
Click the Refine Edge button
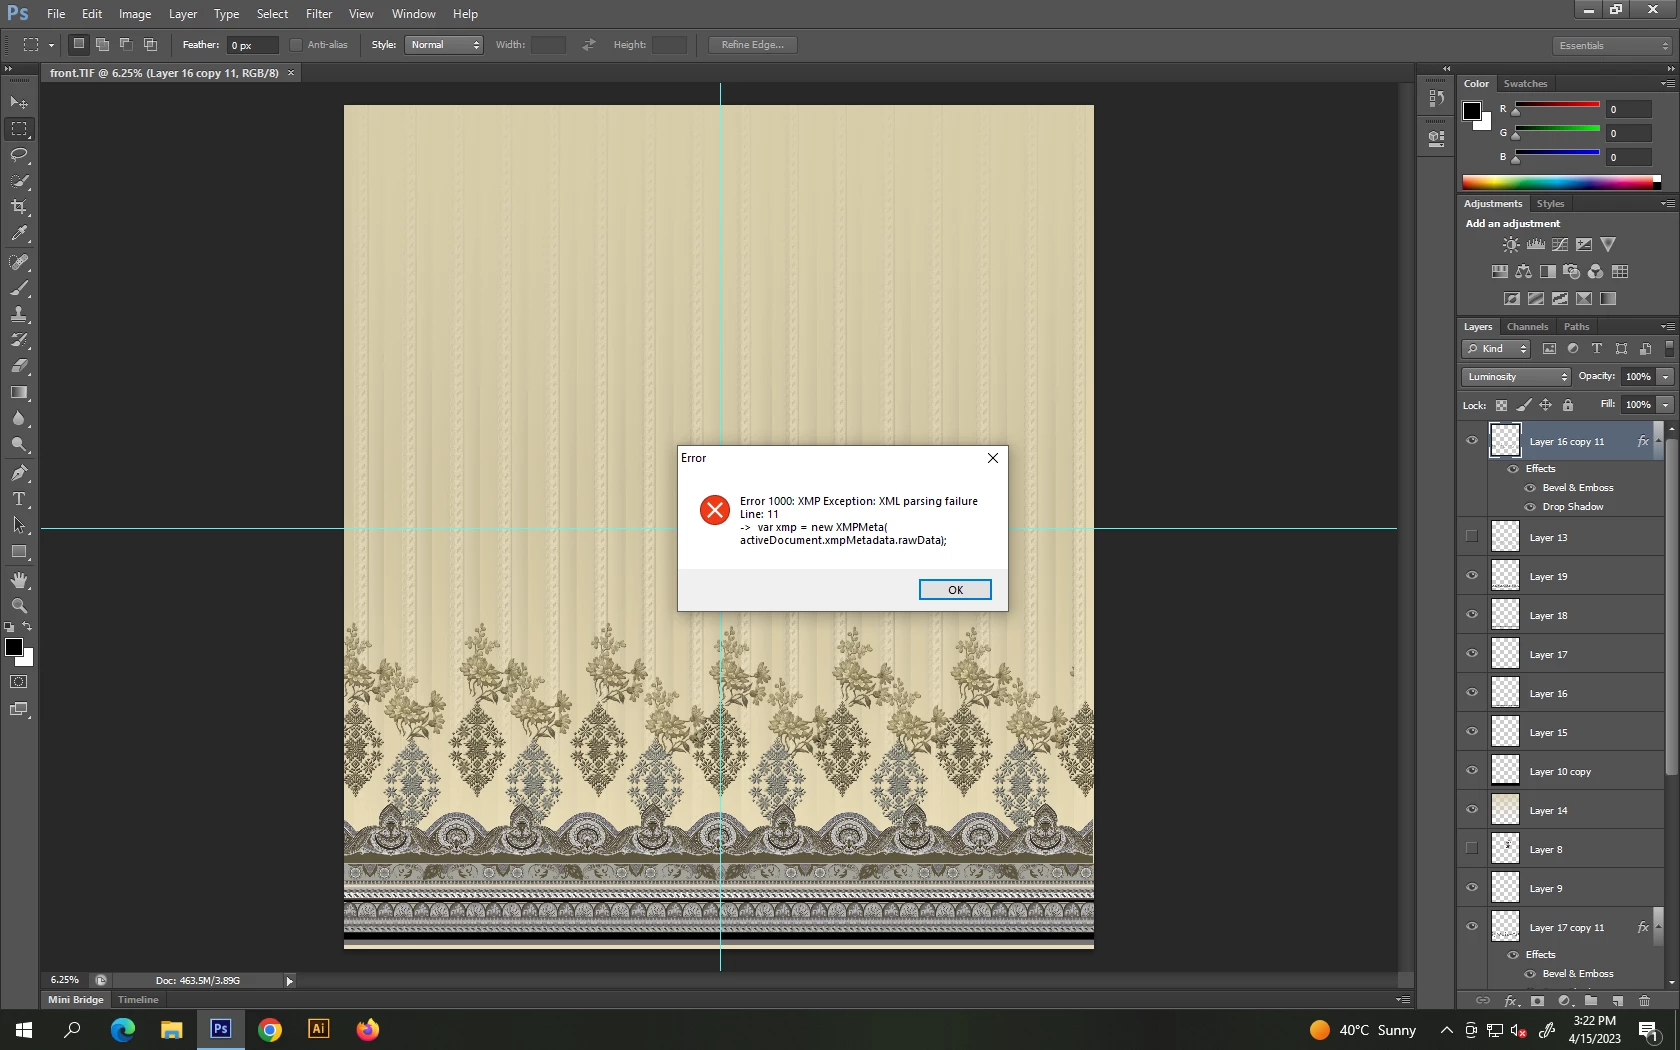coord(753,45)
